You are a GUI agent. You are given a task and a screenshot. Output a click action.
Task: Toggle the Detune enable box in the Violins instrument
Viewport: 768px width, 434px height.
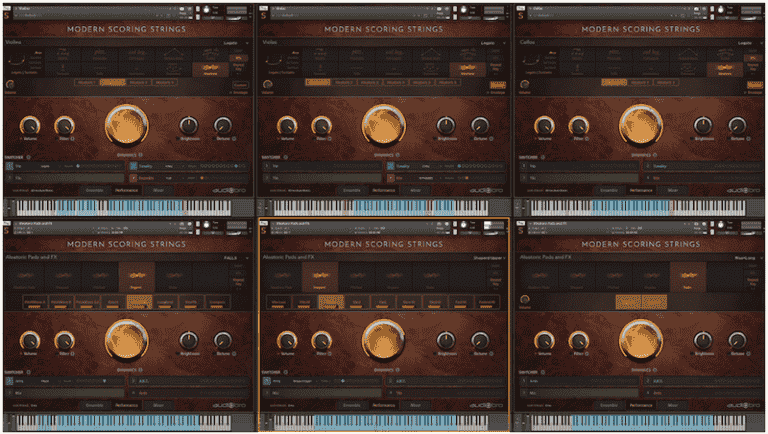tap(215, 139)
